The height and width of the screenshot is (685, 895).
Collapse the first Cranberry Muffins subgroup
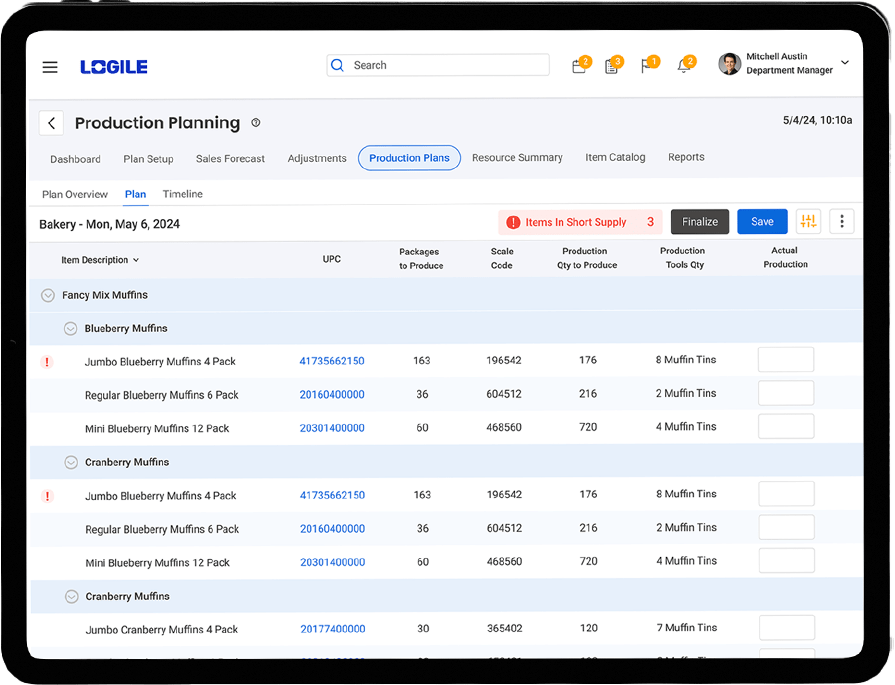click(71, 462)
